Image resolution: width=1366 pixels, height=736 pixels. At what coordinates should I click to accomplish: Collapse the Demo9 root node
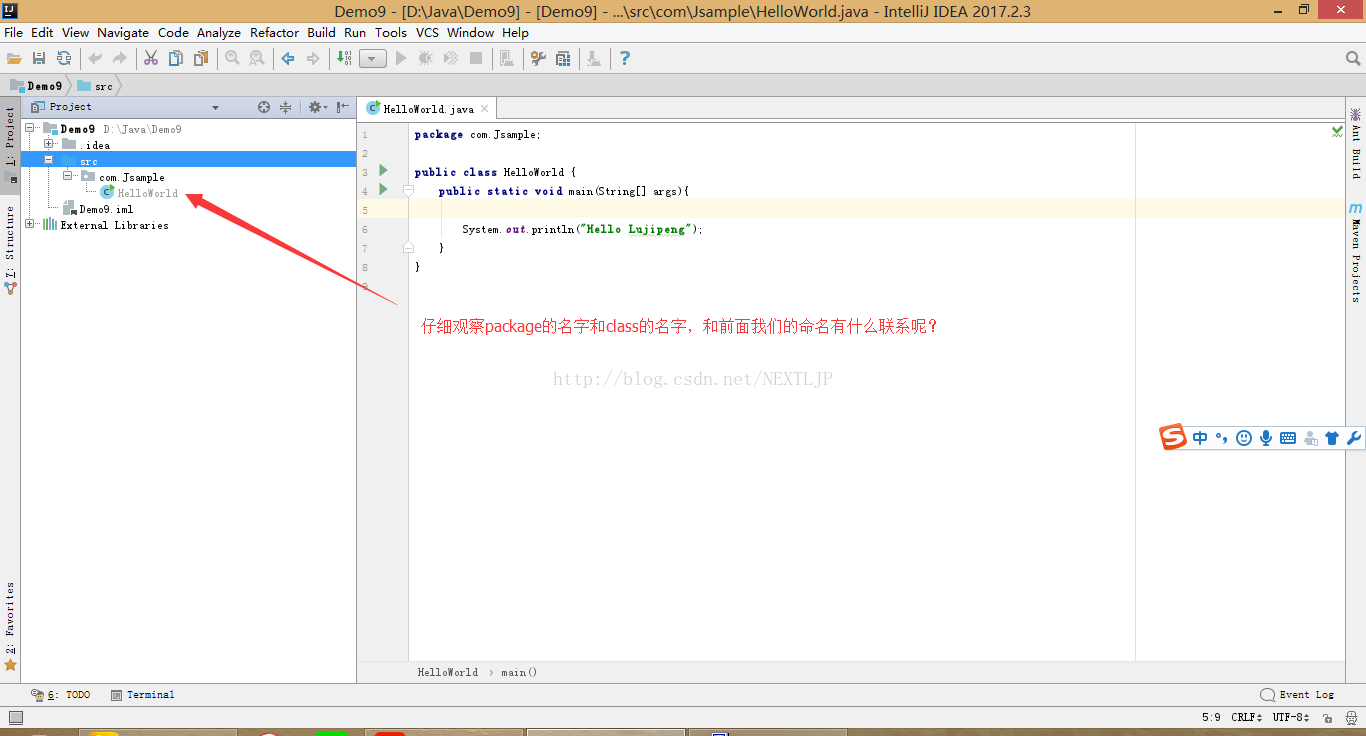pos(30,128)
